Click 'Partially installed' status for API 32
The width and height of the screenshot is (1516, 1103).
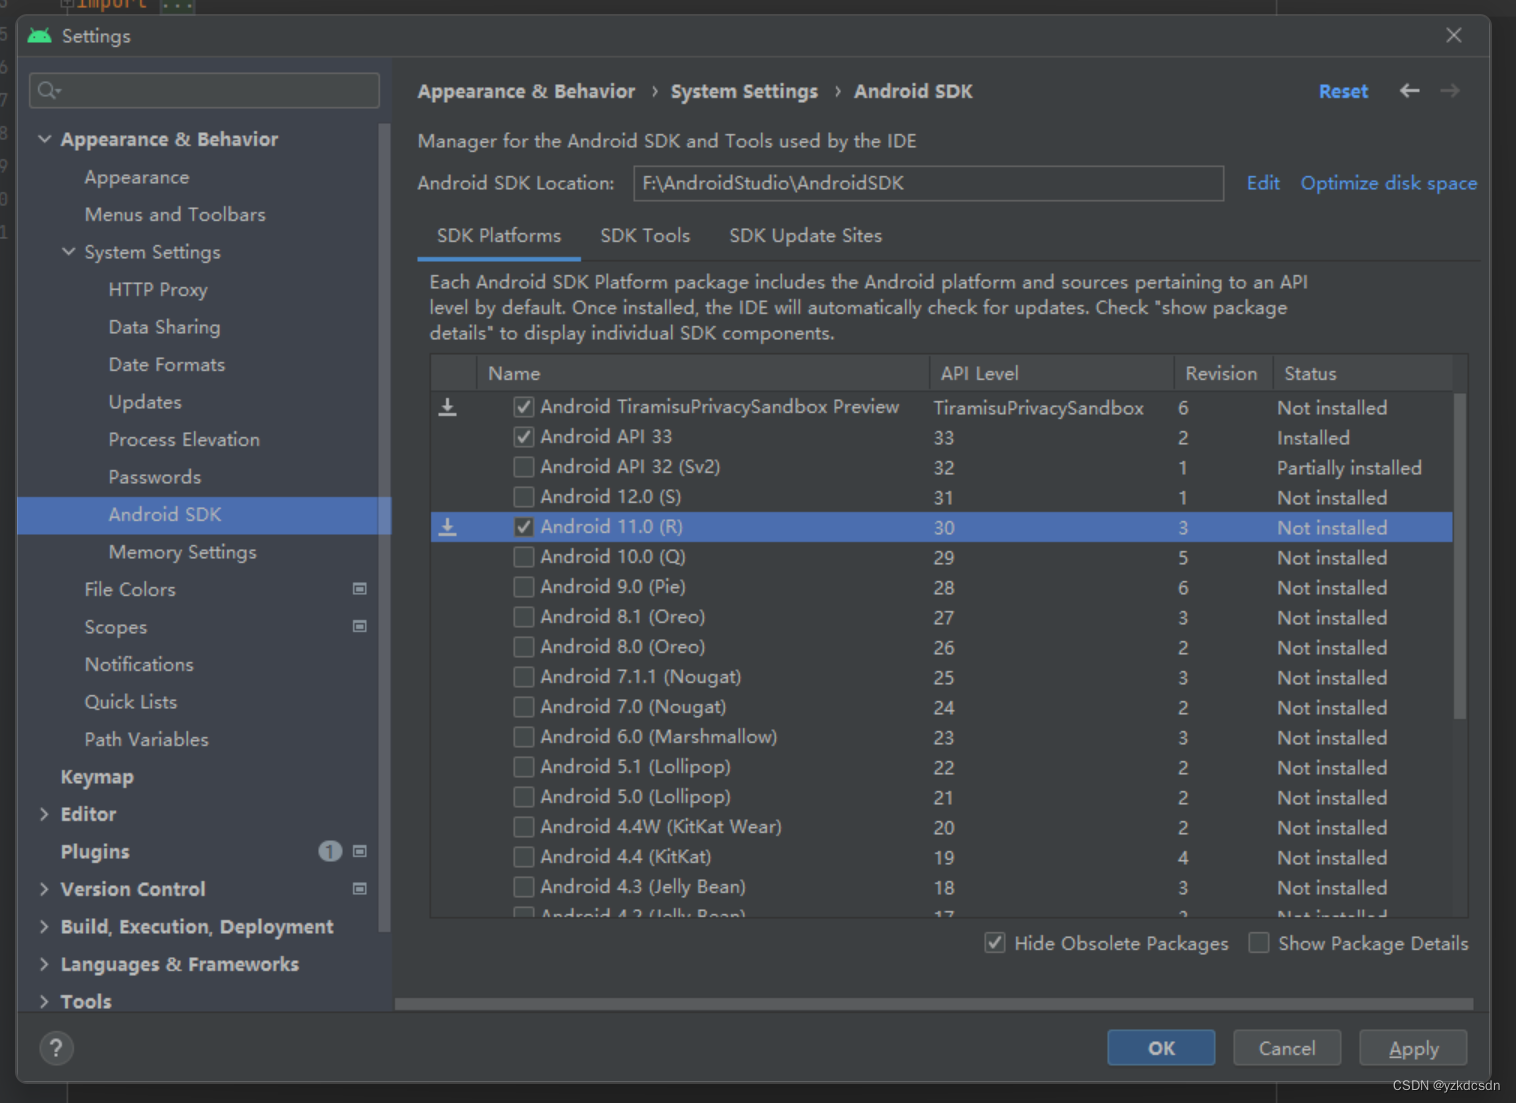(1349, 467)
